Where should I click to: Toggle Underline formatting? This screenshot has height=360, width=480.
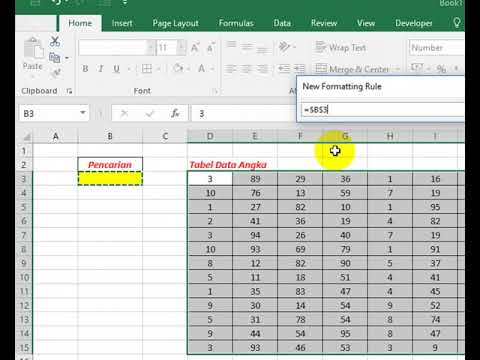[x=116, y=69]
